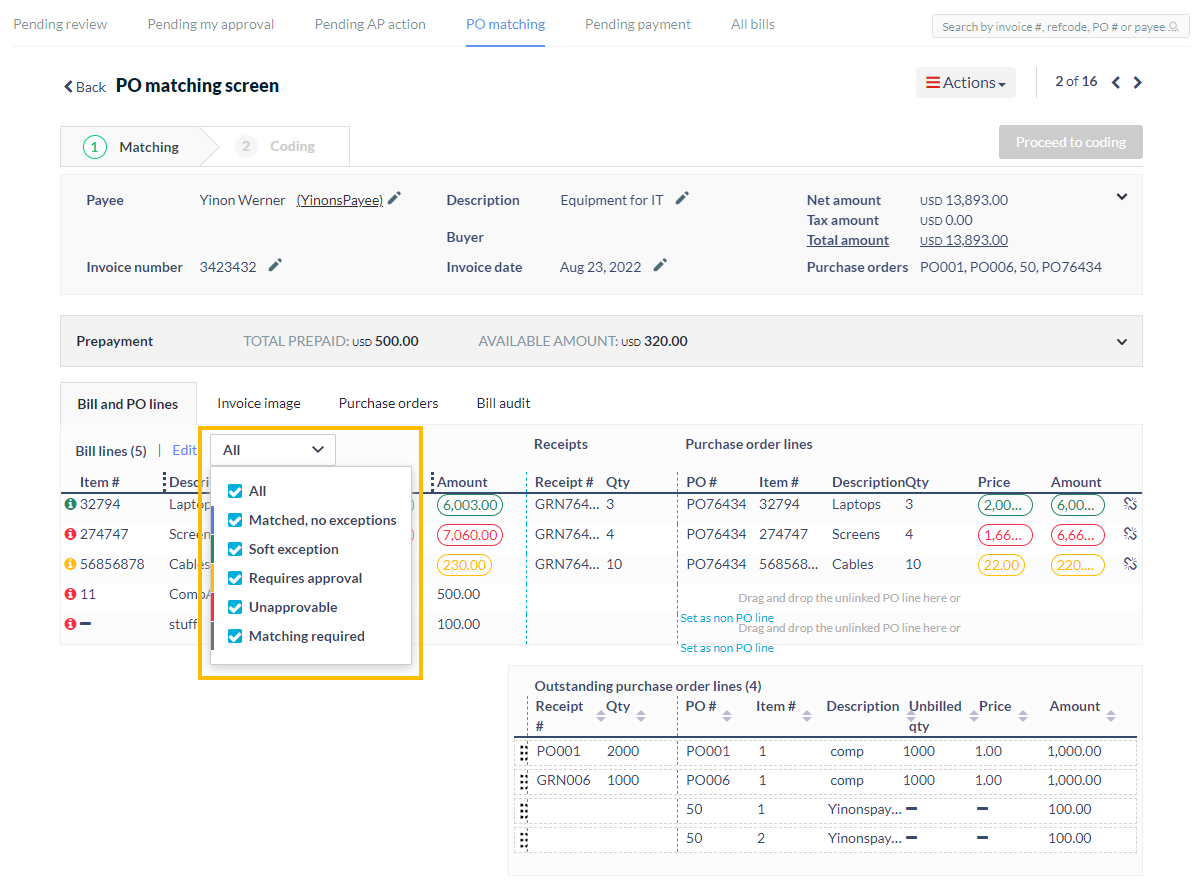This screenshot has width=1202, height=895.
Task: Grab the drag handle for PO001 row
Action: click(x=523, y=752)
